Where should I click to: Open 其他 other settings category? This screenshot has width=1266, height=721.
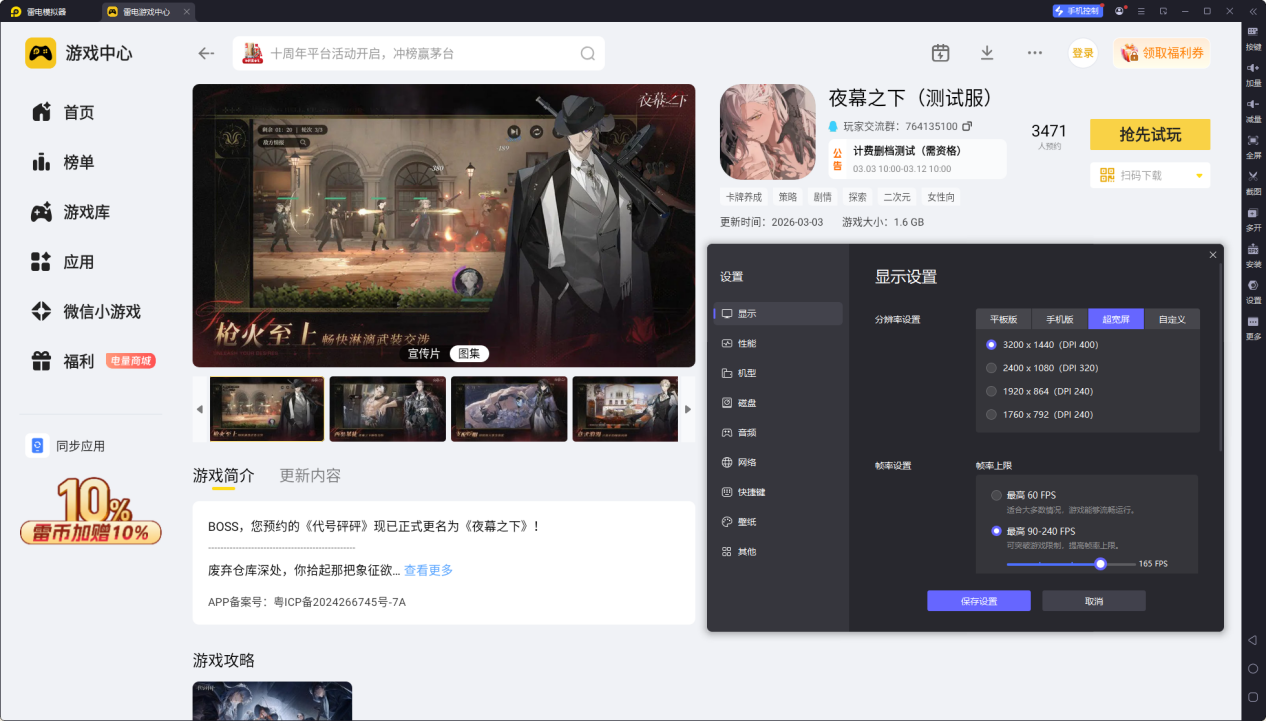click(778, 551)
